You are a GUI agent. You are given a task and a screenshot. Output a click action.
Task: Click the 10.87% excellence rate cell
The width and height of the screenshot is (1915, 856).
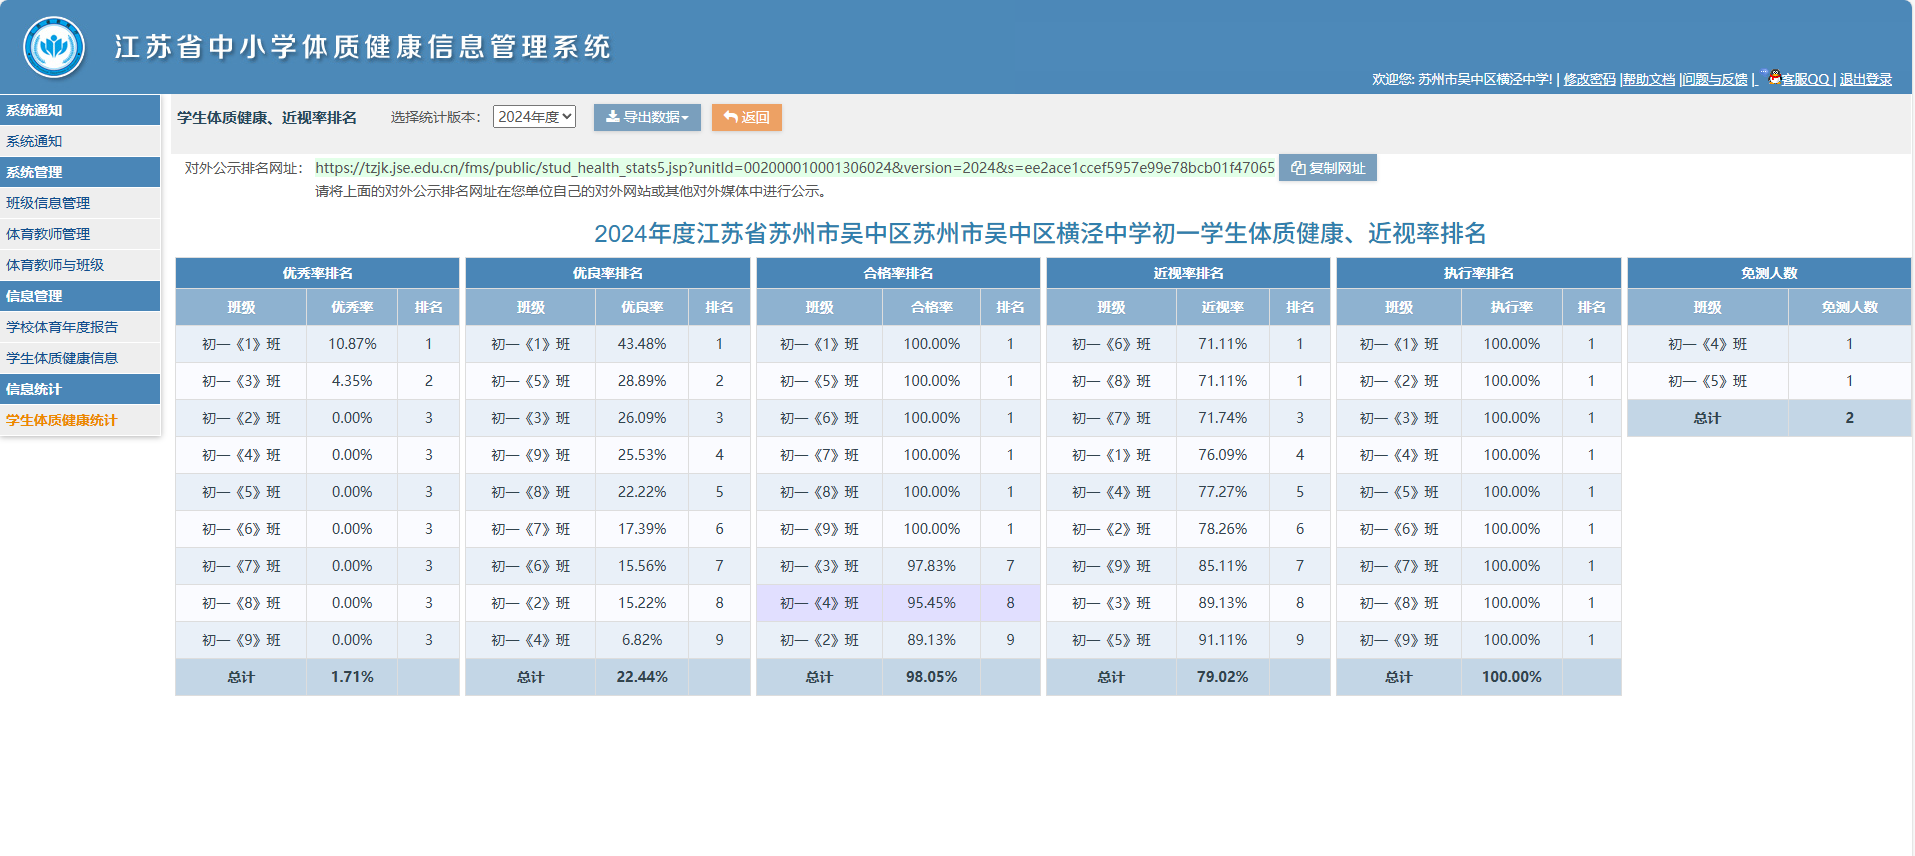[352, 344]
